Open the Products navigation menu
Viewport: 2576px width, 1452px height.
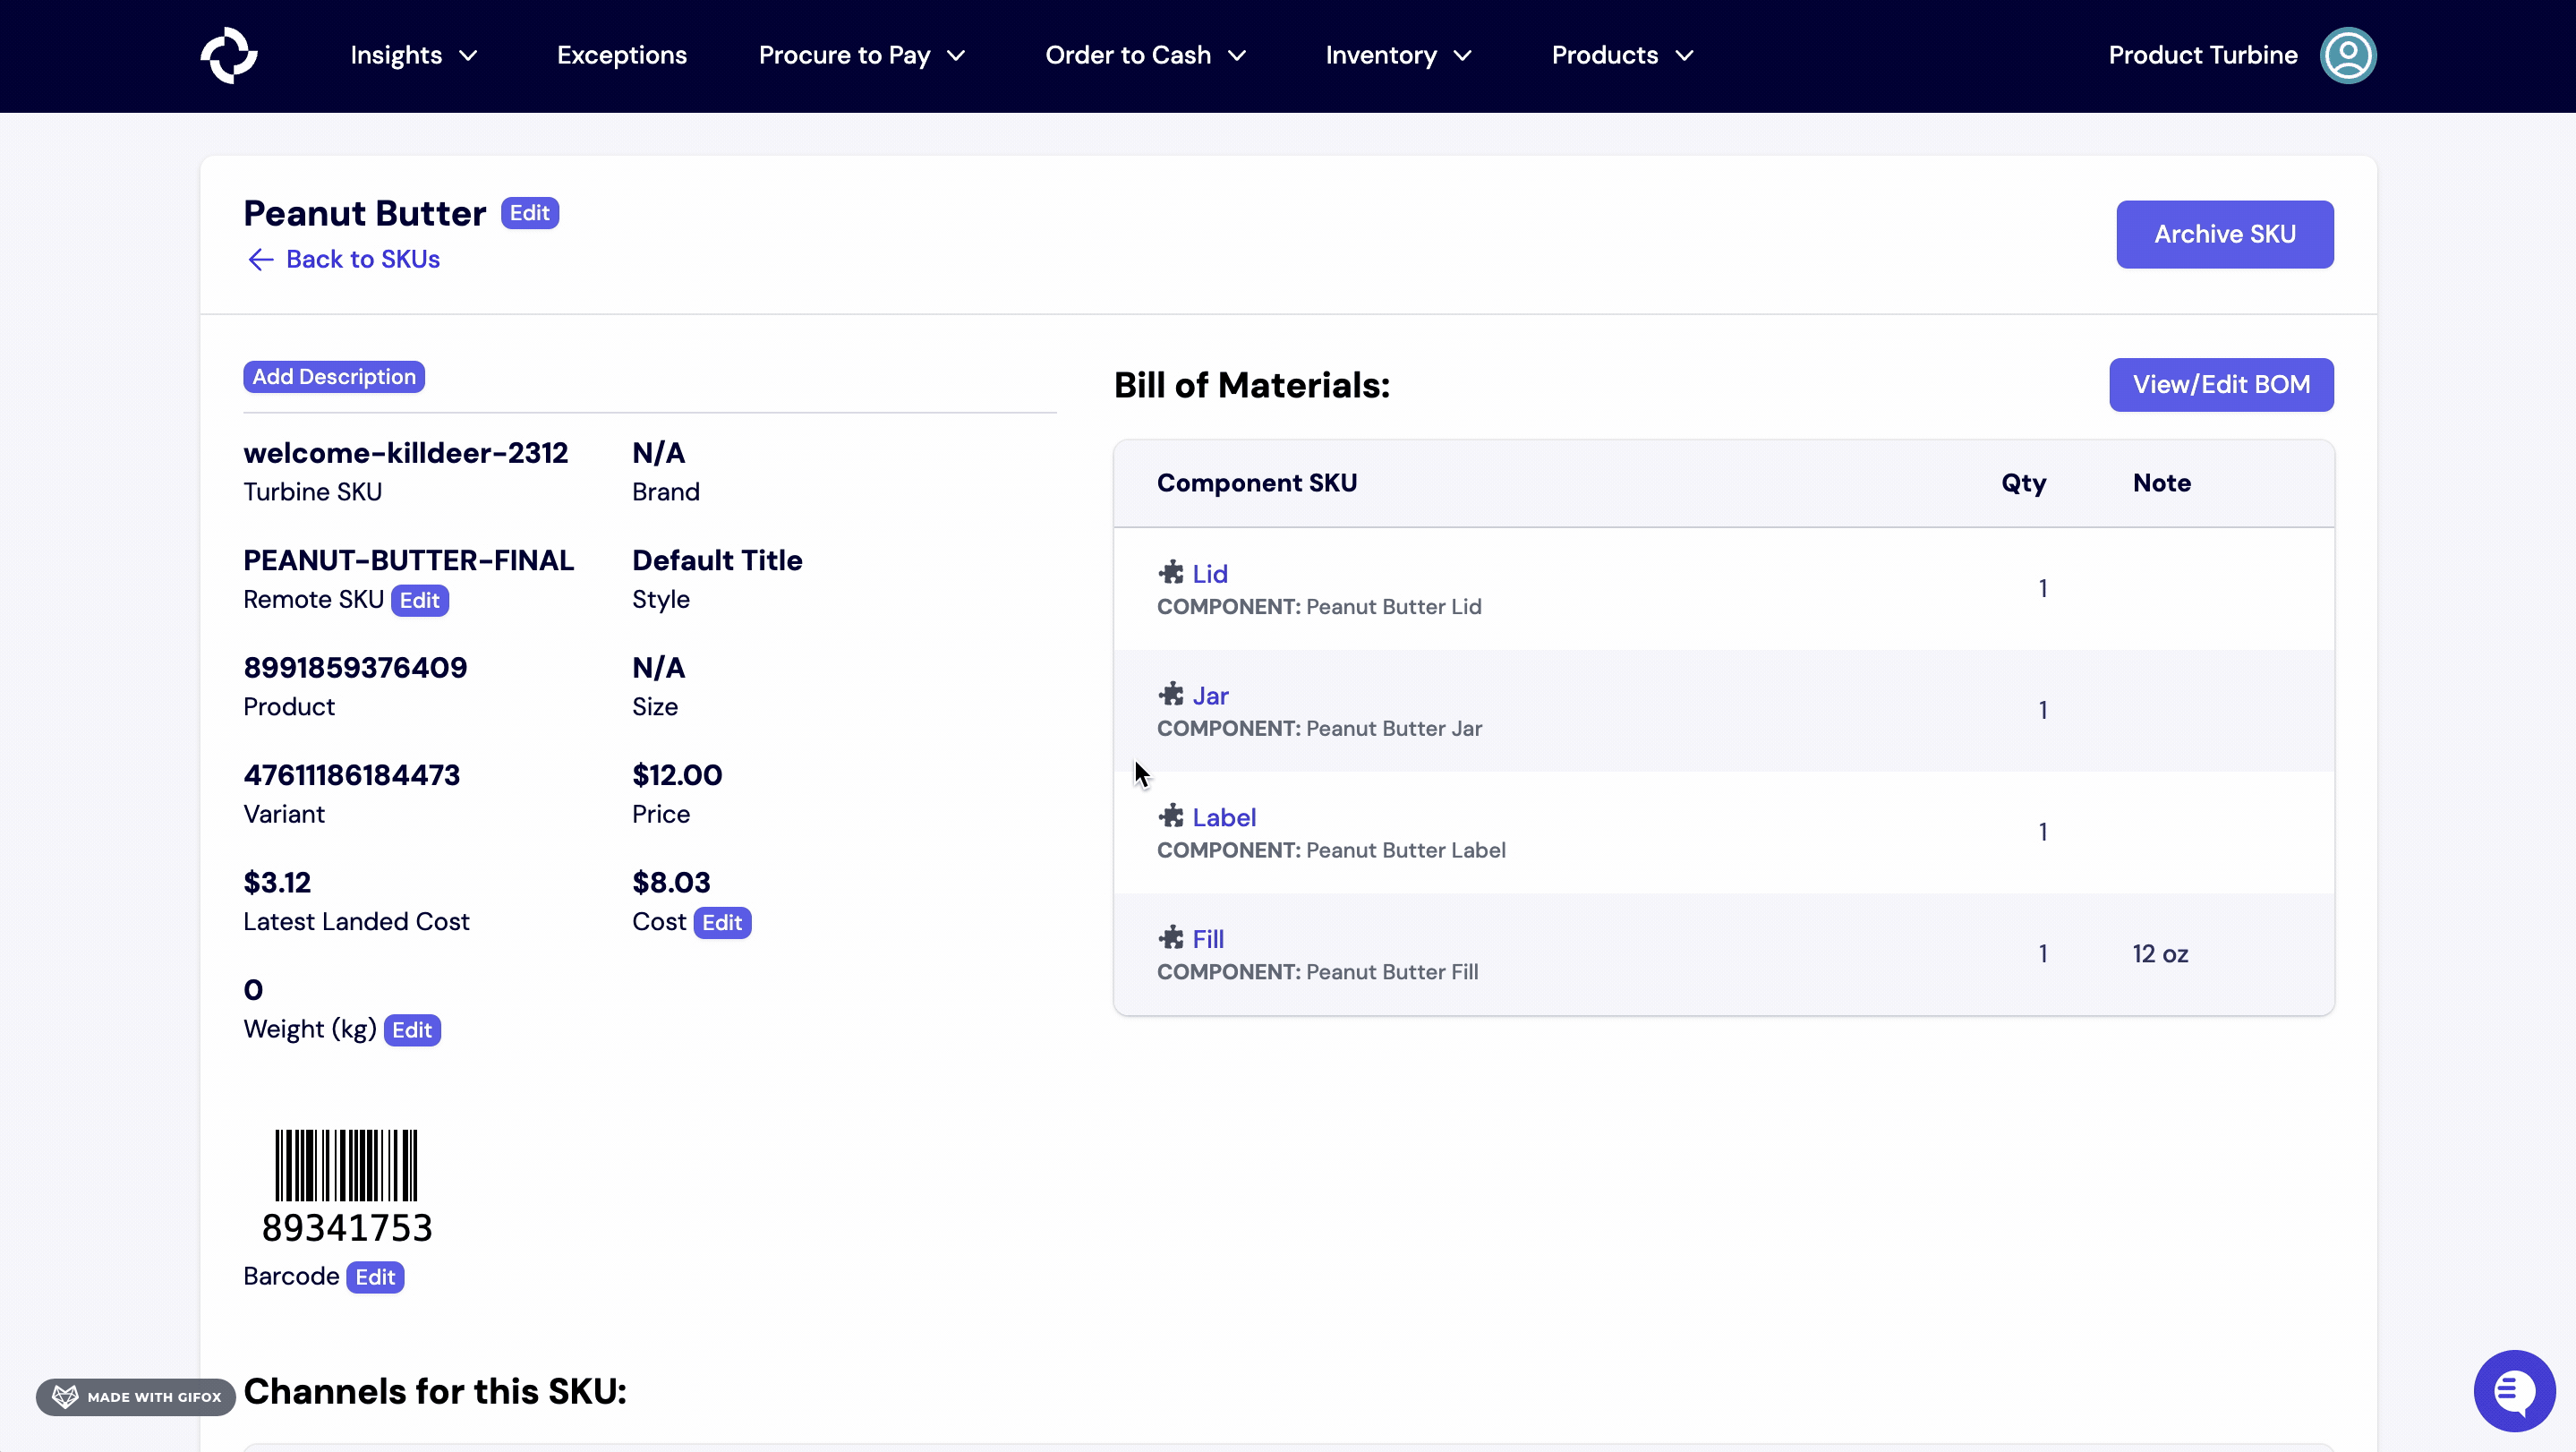[1621, 55]
